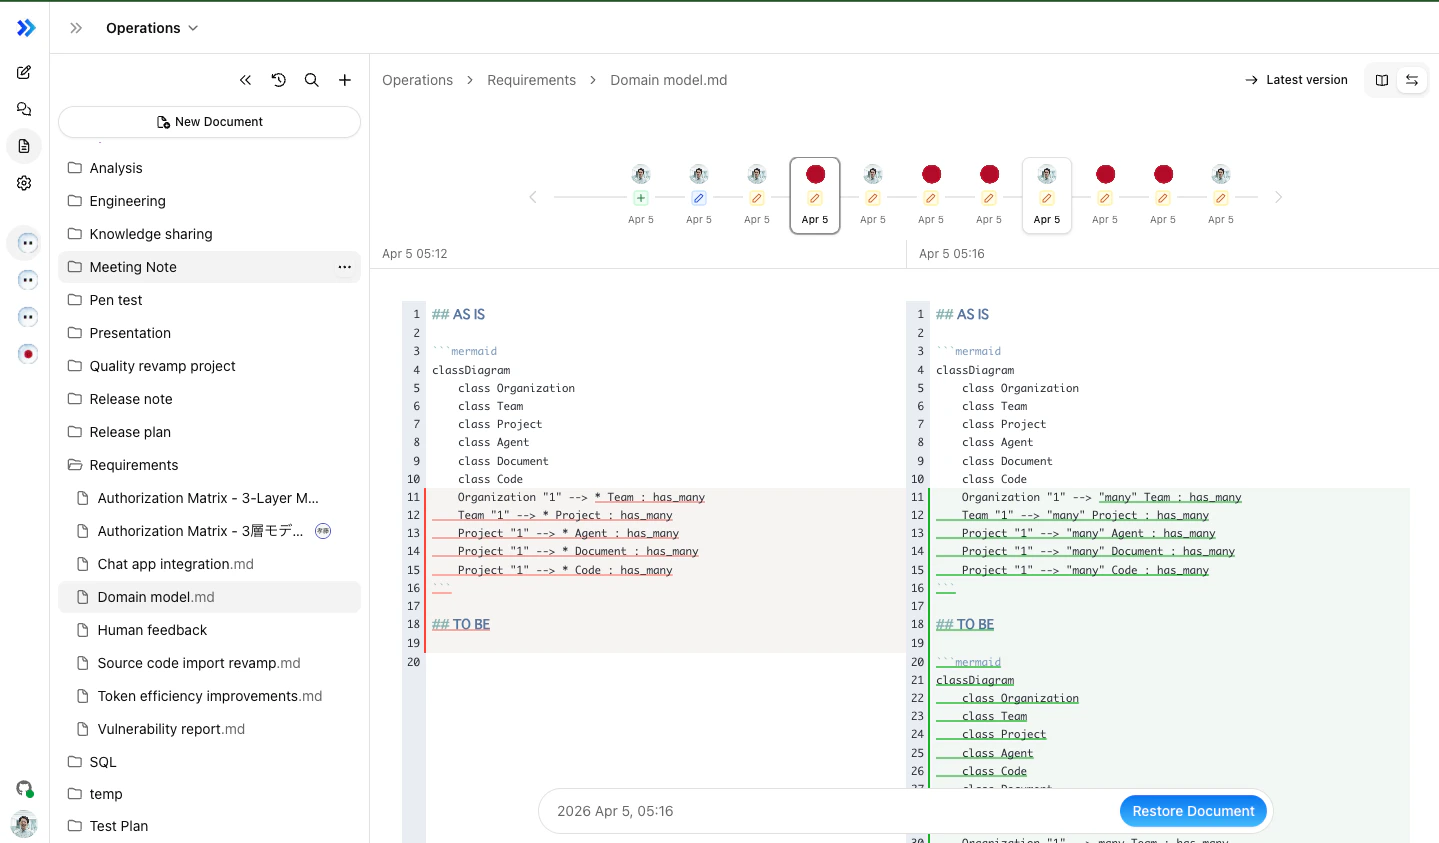Select the version marked with the blue pencil icon
The image size is (1439, 843).
tap(699, 196)
